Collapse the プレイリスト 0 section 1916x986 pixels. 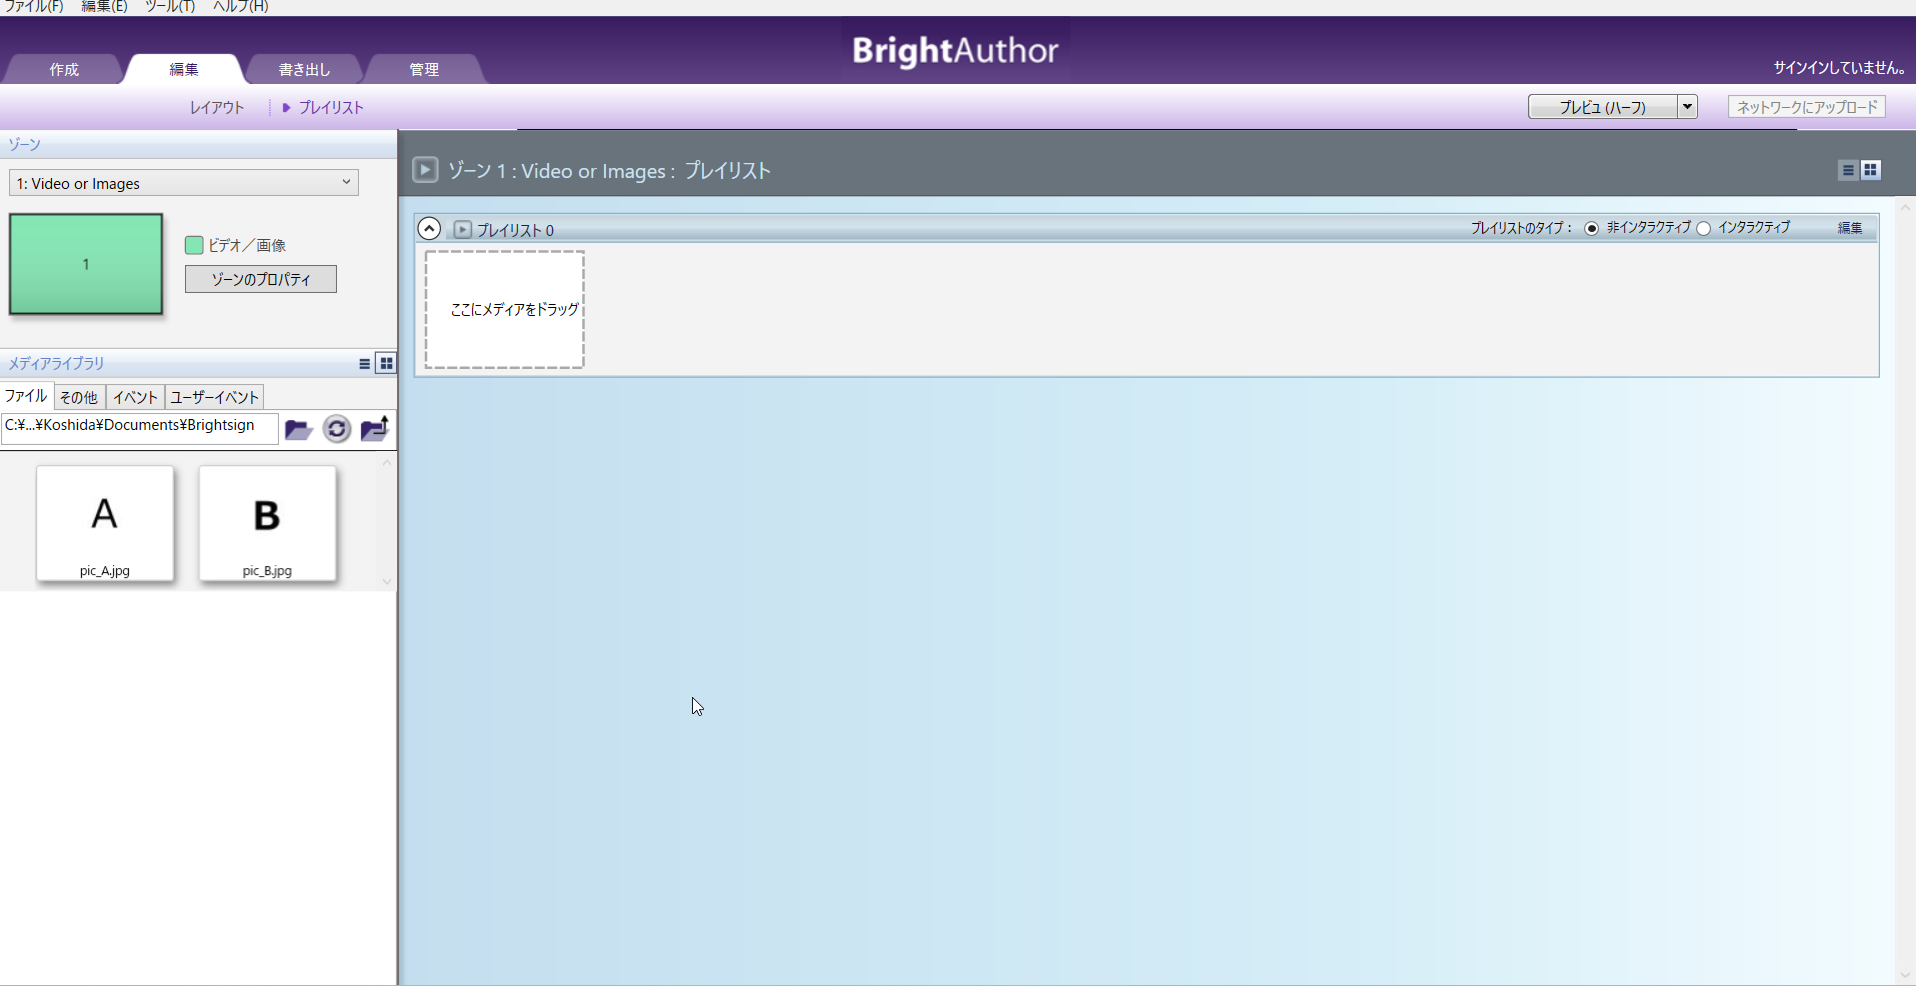428,228
